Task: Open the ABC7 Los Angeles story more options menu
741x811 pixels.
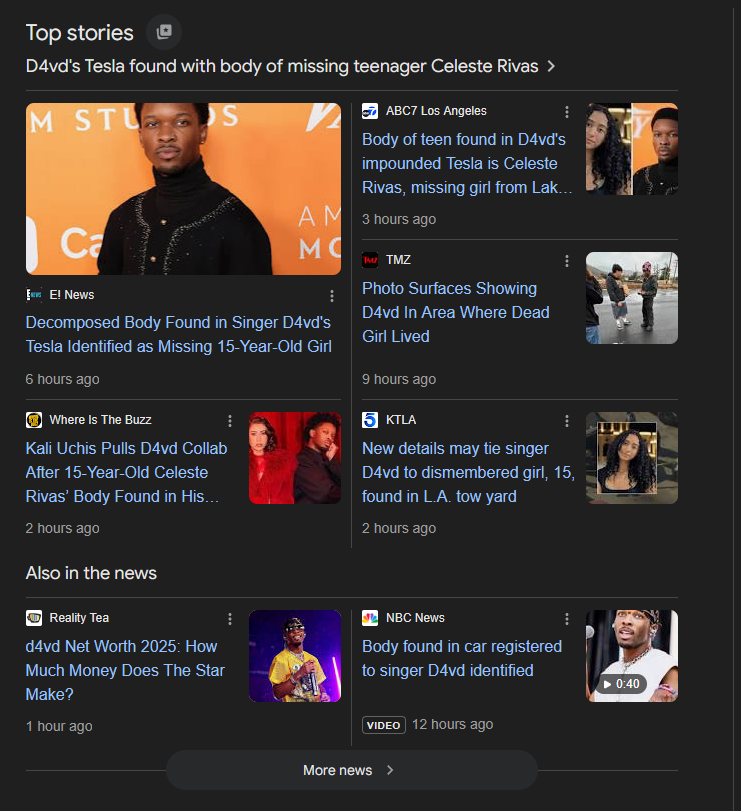Action: click(x=567, y=112)
